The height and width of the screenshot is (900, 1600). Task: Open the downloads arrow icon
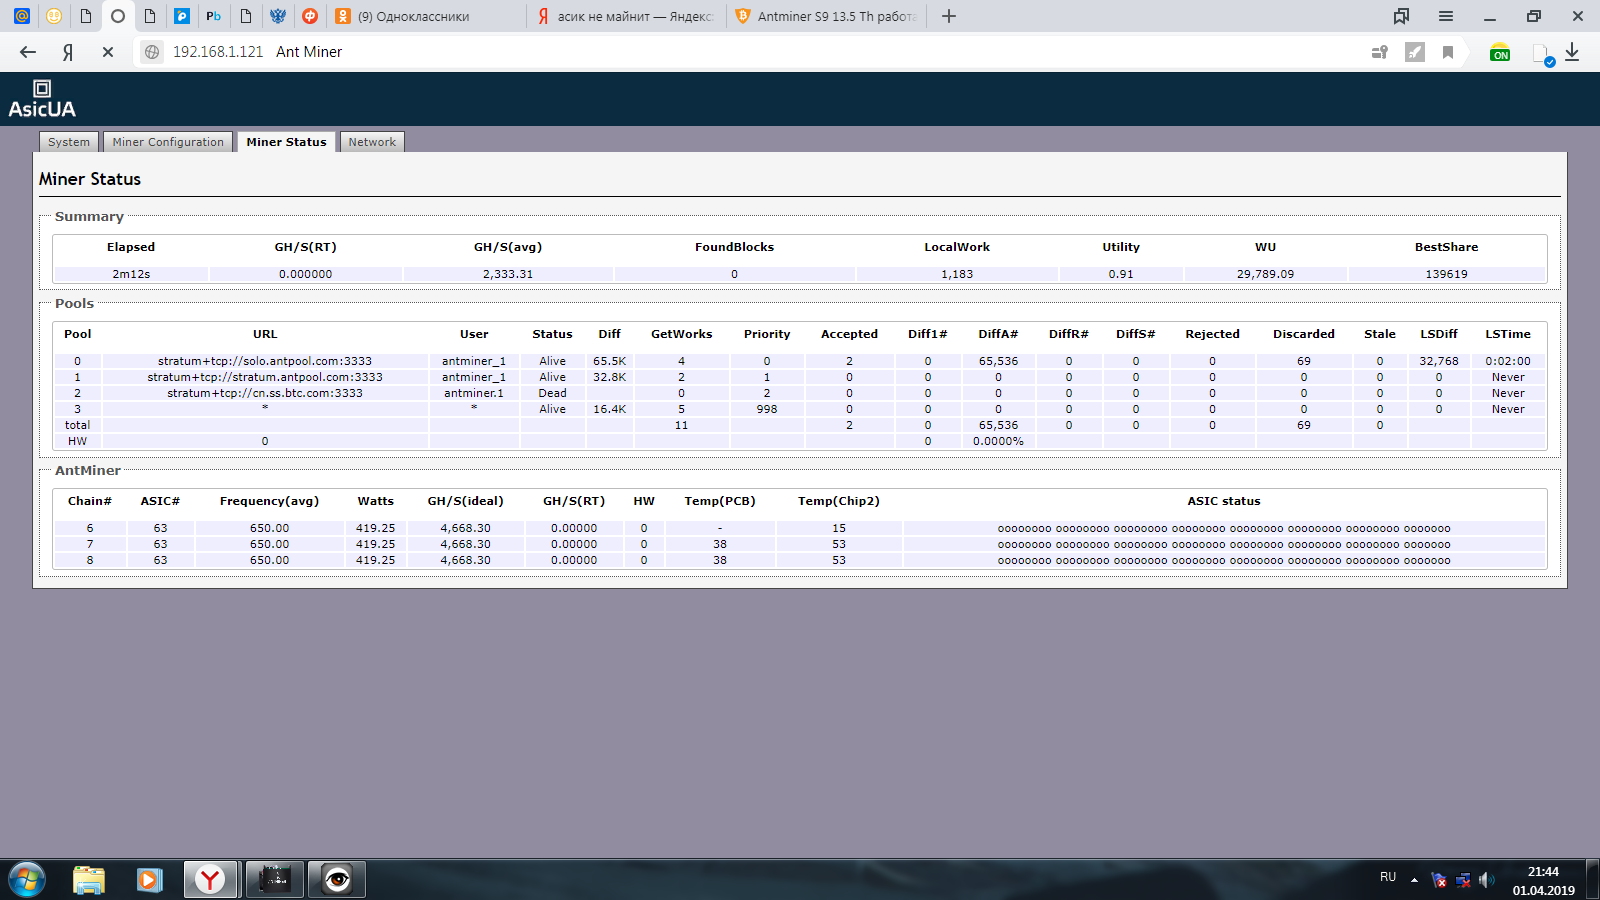point(1572,52)
